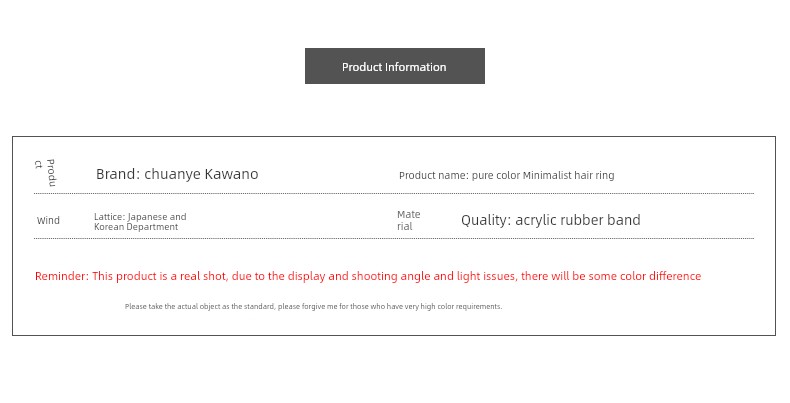Click the "Product name:" label
Image resolution: width=790 pixels, height=403 pixels.
point(433,176)
